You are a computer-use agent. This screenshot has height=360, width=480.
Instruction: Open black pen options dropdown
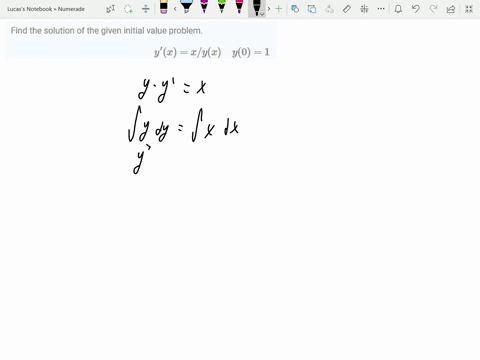(262, 14)
